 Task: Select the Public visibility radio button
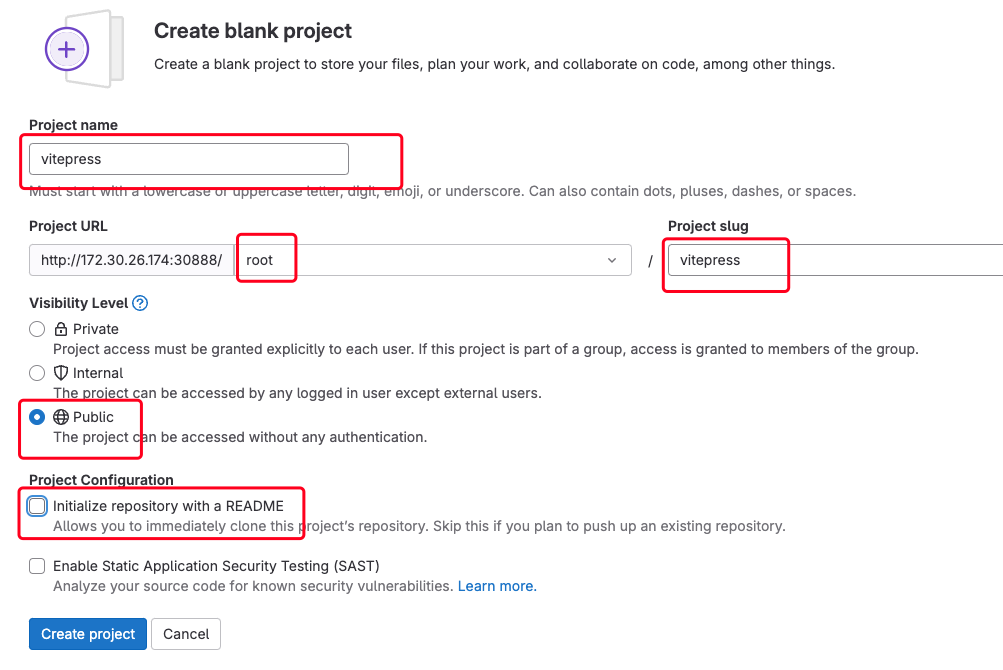(x=37, y=417)
